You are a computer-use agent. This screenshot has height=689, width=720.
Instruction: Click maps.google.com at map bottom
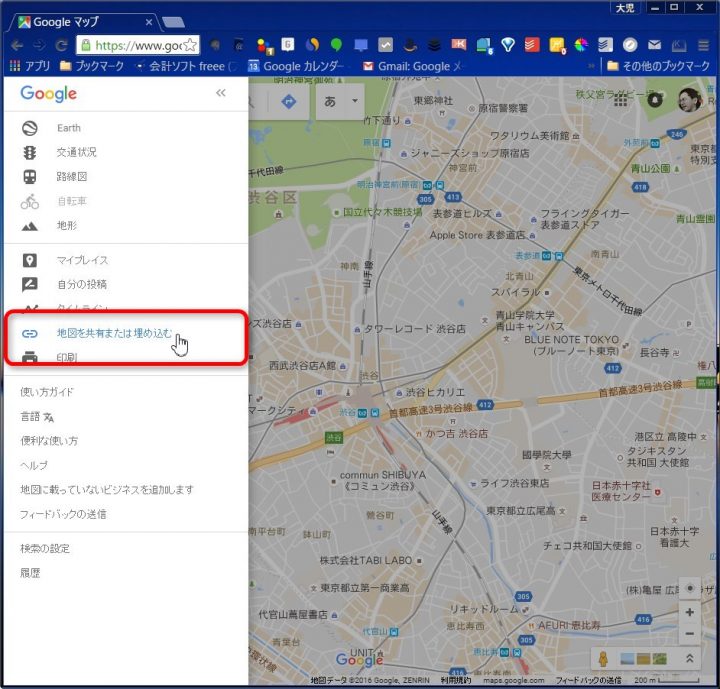[513, 680]
